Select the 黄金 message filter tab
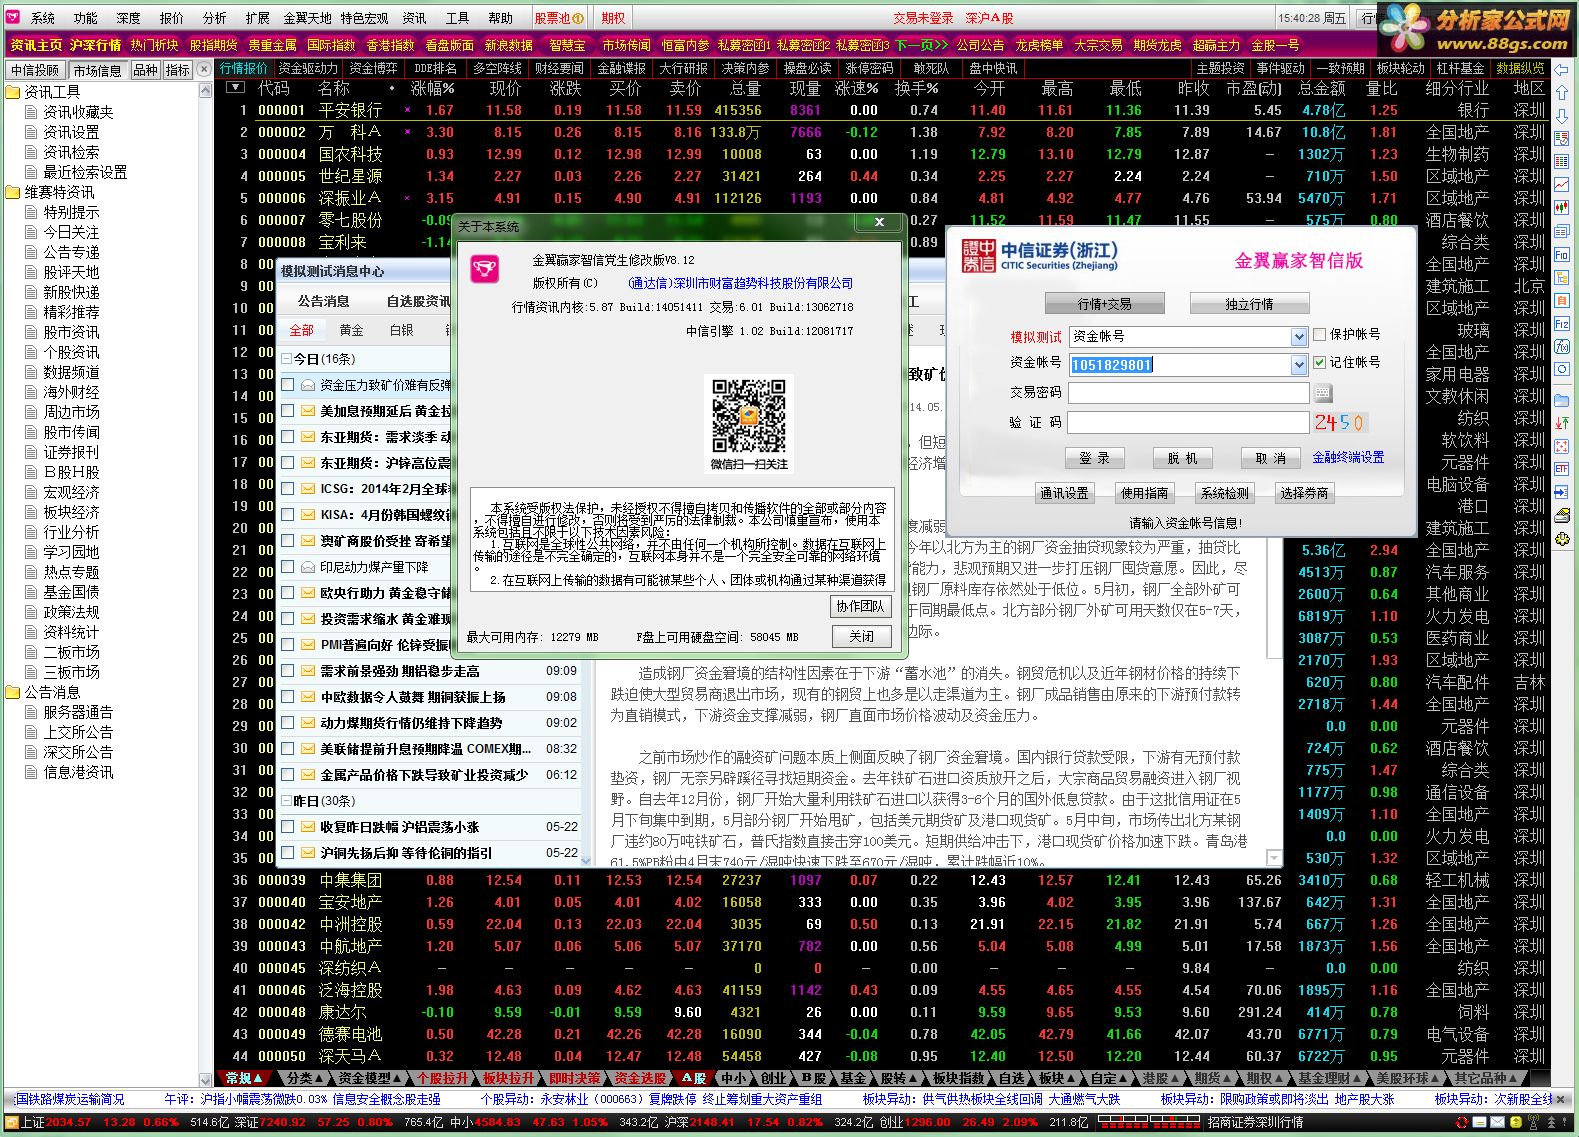This screenshot has height=1137, width=1579. click(351, 330)
